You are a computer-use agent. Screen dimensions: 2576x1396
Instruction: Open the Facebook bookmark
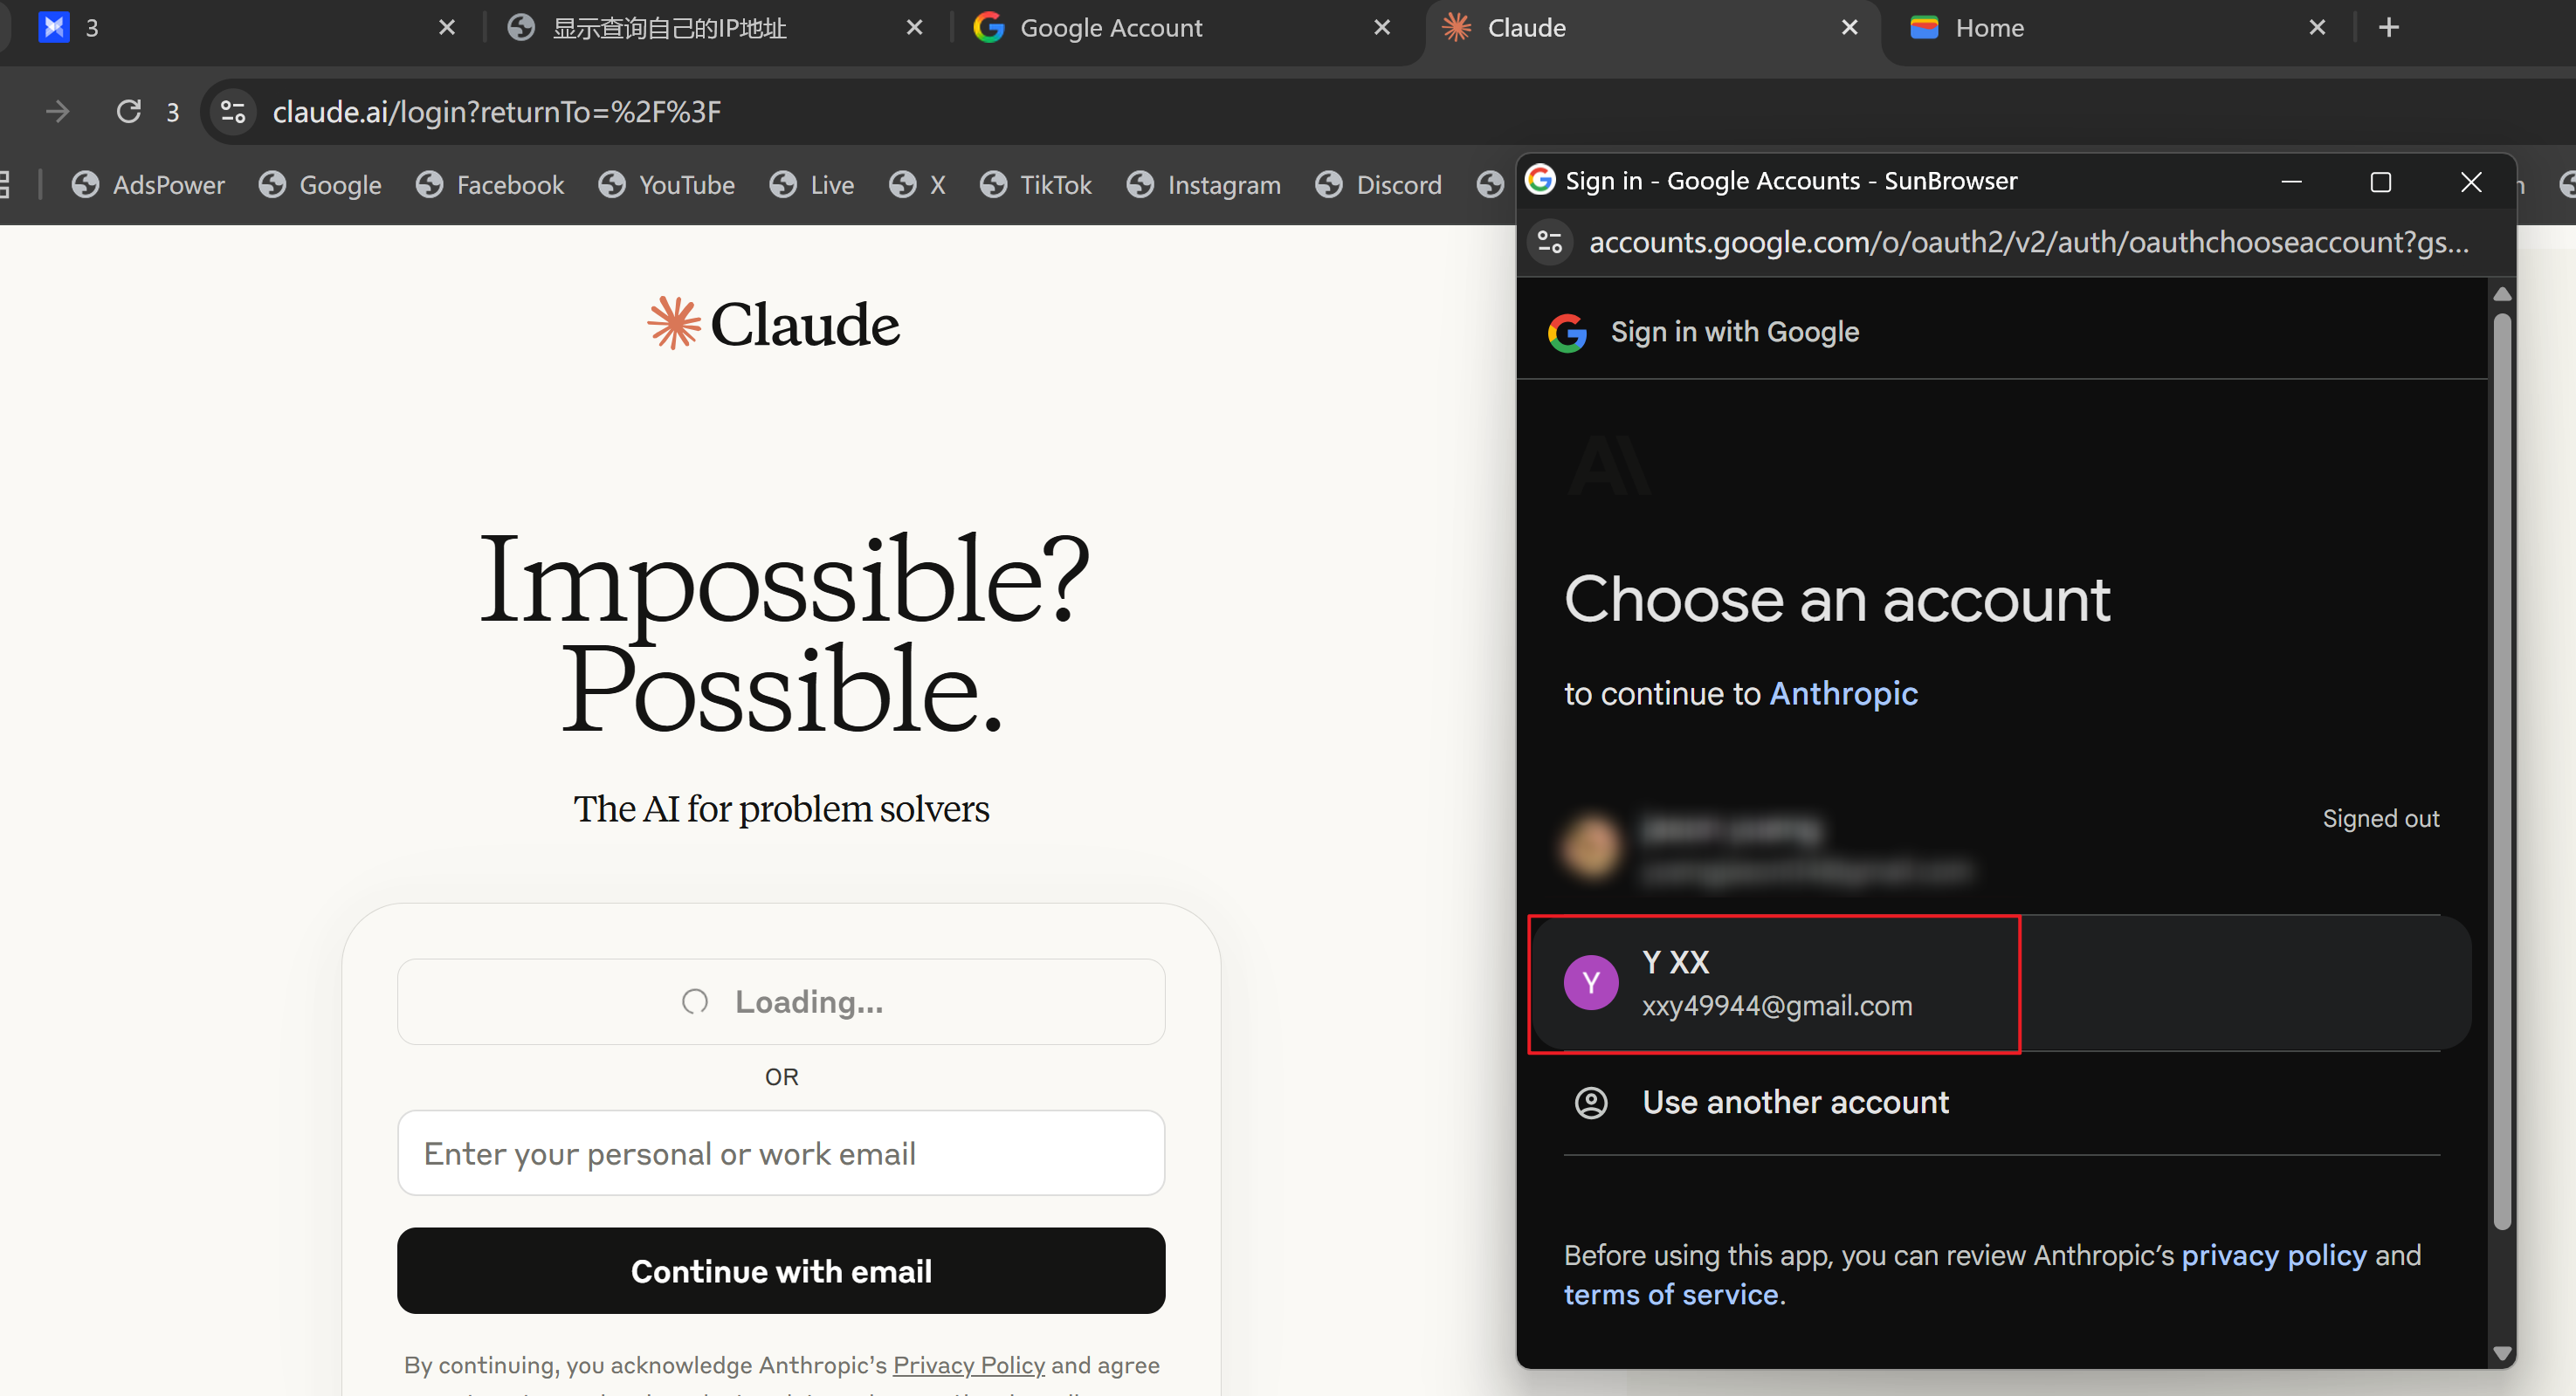click(x=490, y=185)
